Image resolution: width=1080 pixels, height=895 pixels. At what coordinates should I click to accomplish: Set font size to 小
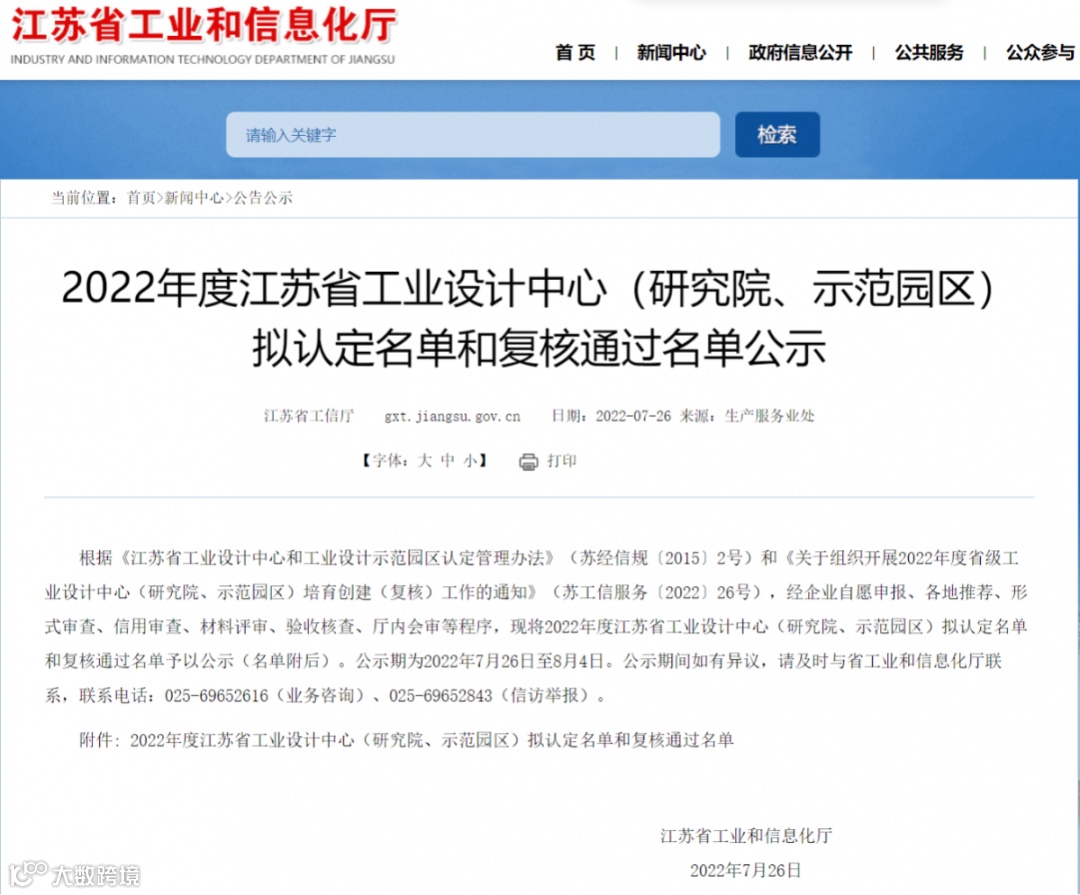[470, 461]
